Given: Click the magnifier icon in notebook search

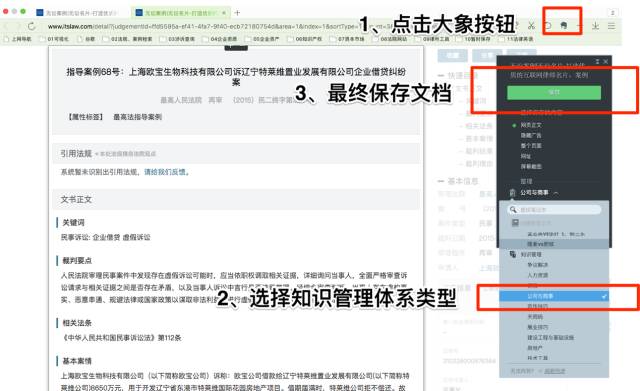Looking at the screenshot, I should coord(513,210).
